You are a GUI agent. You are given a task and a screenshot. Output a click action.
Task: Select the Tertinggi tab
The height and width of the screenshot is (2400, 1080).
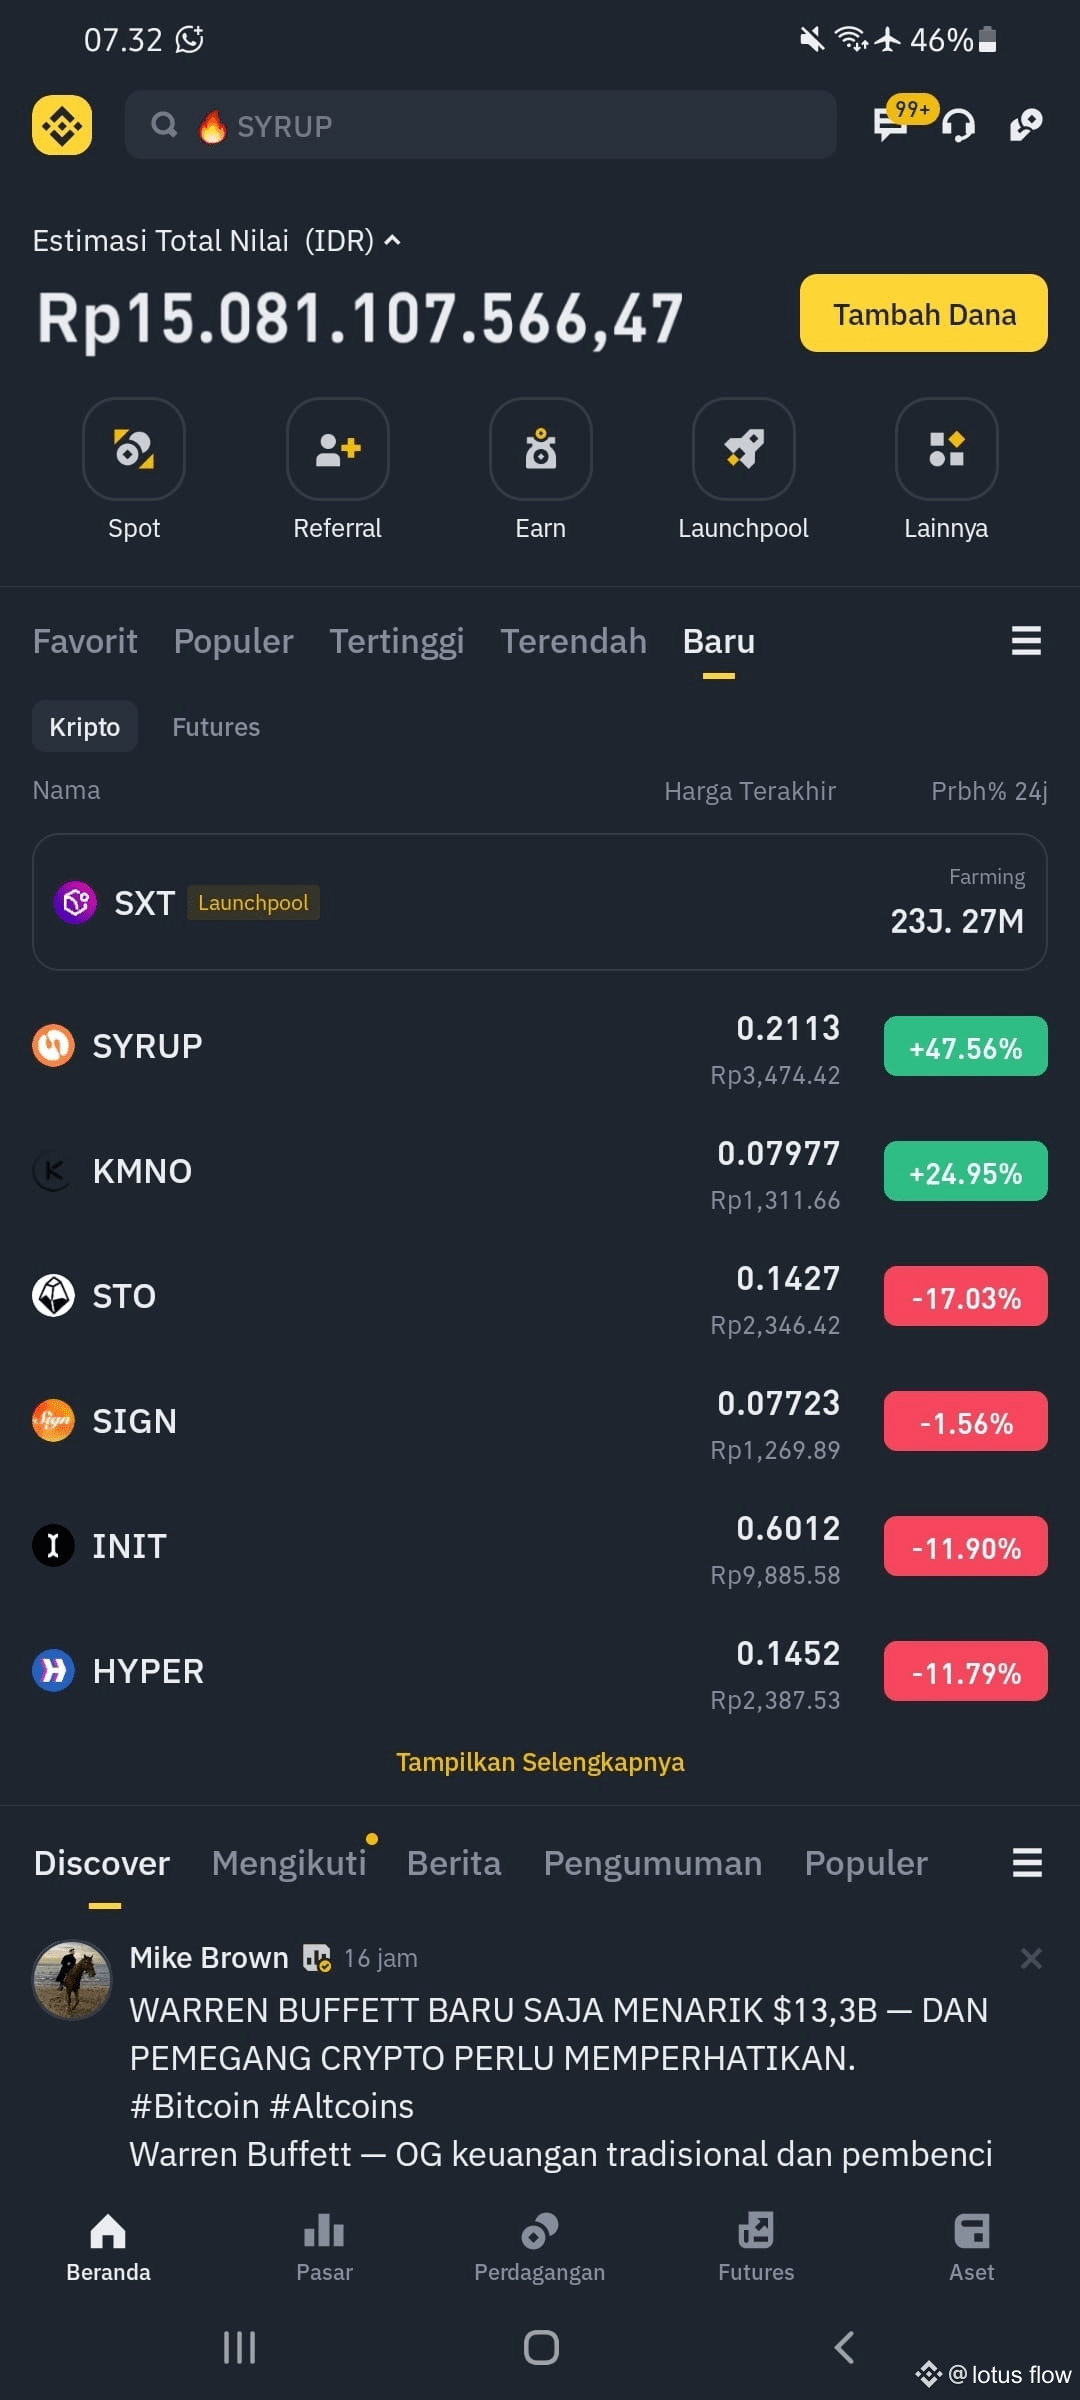tap(397, 641)
